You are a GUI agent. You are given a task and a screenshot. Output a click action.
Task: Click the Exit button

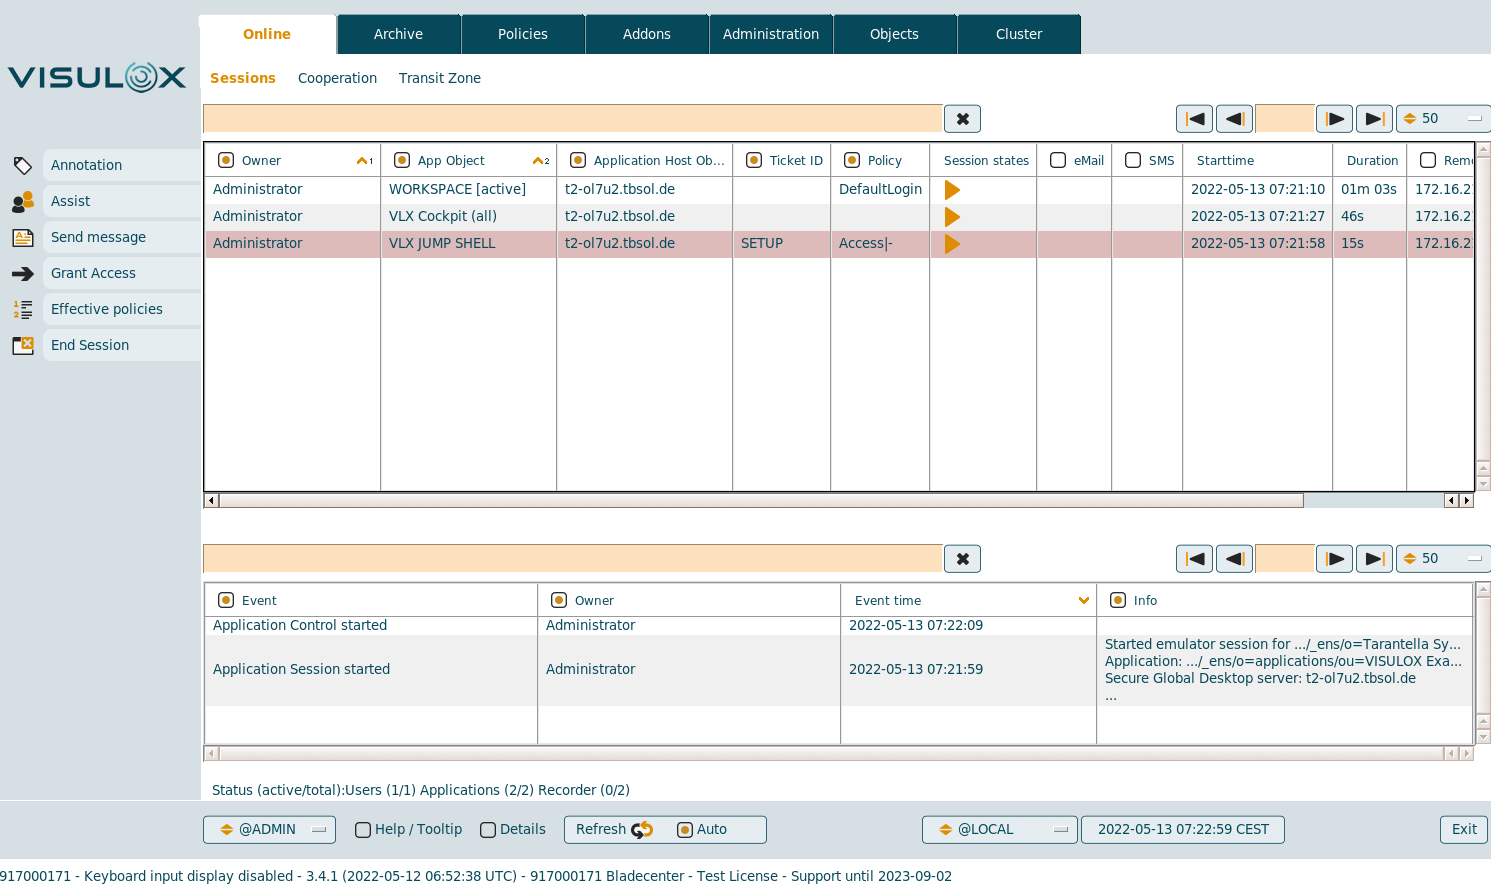tap(1464, 830)
